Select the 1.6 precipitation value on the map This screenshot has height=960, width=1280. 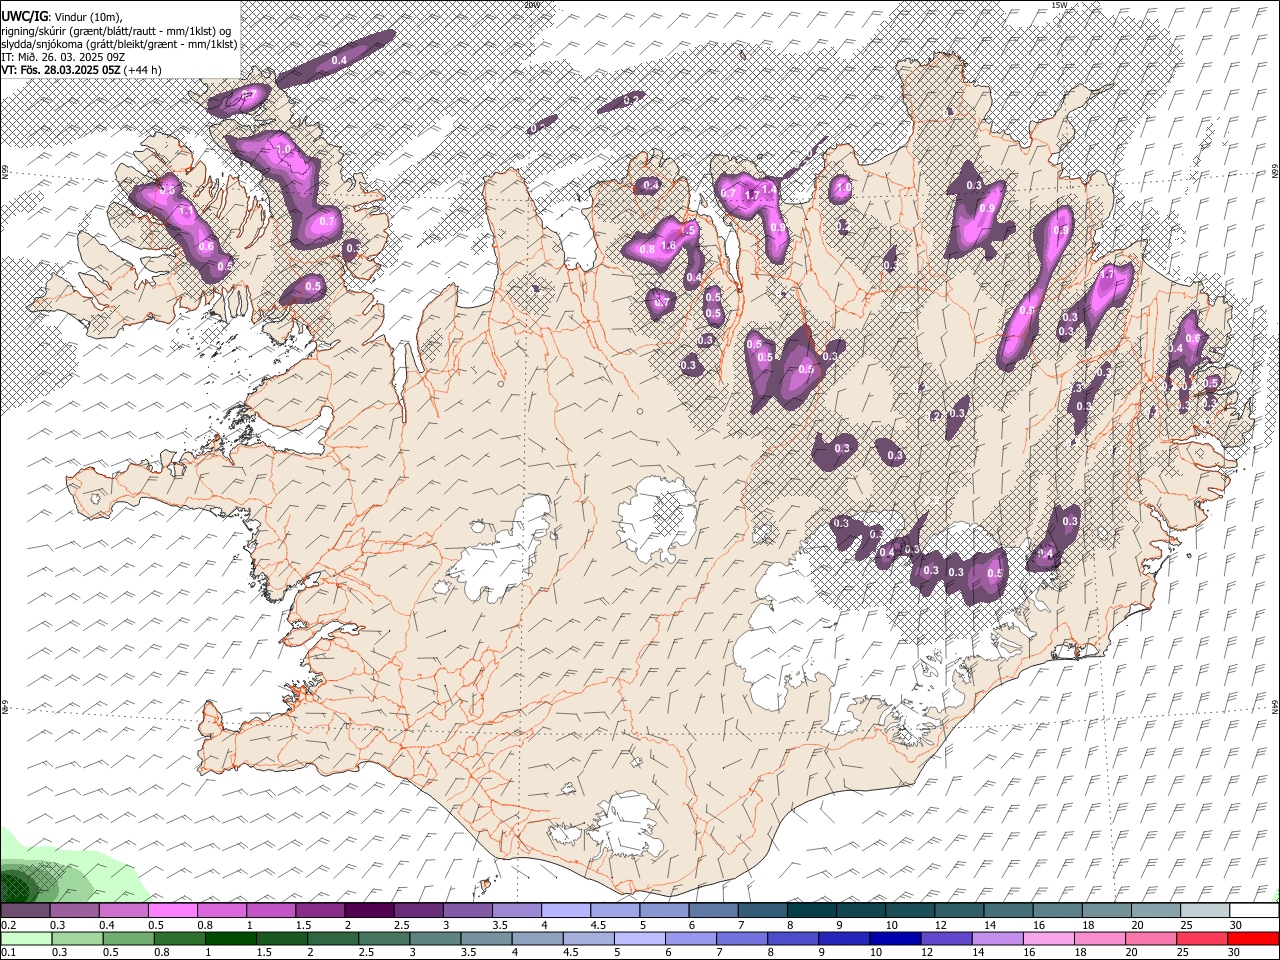click(668, 246)
